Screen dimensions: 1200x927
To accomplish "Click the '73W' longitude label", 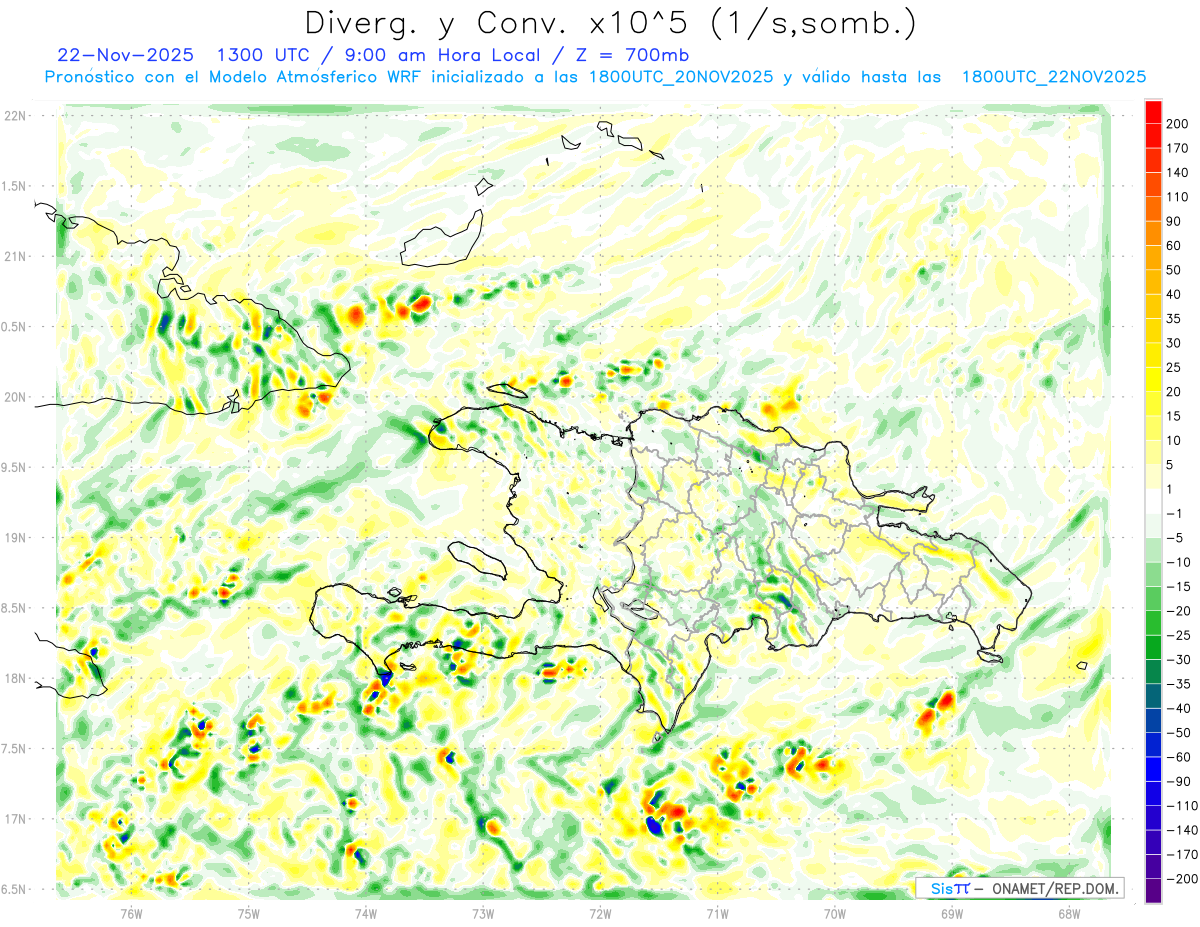I will [x=483, y=913].
